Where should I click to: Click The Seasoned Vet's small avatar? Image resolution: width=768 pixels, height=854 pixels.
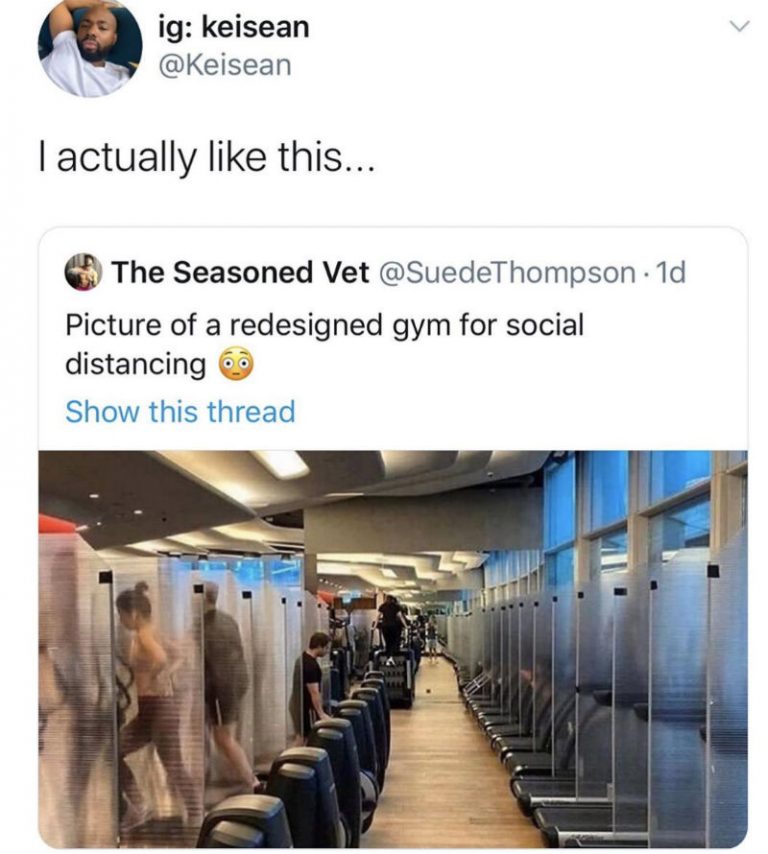coord(82,272)
